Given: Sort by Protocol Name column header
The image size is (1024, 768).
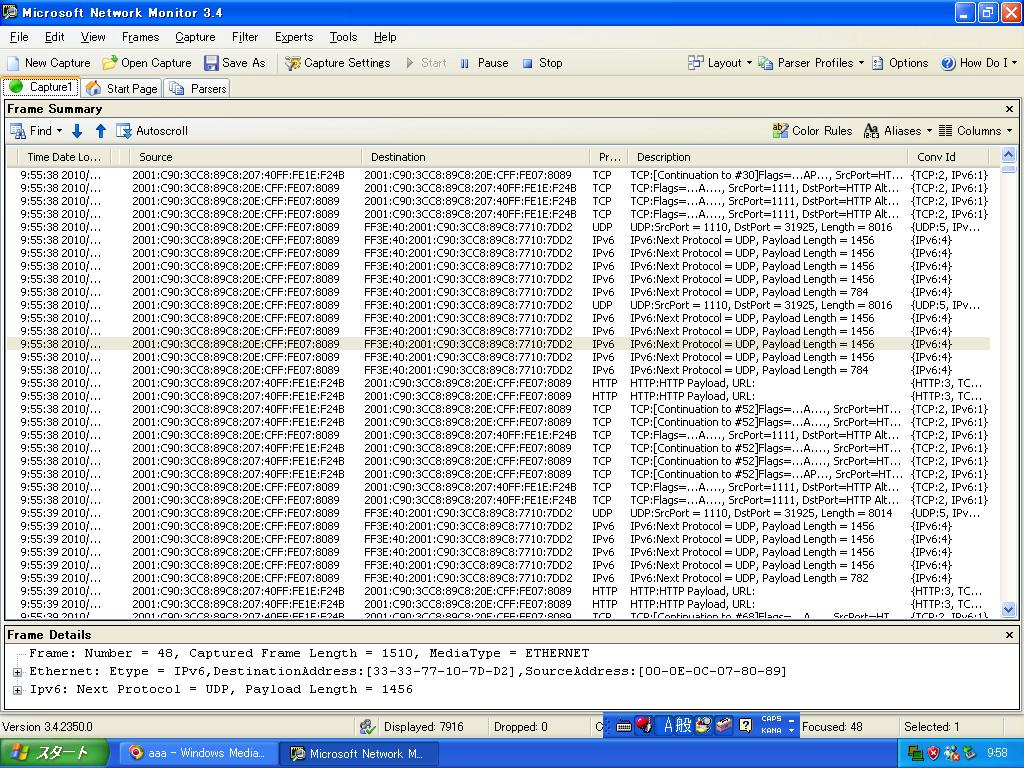Looking at the screenshot, I should 609,157.
